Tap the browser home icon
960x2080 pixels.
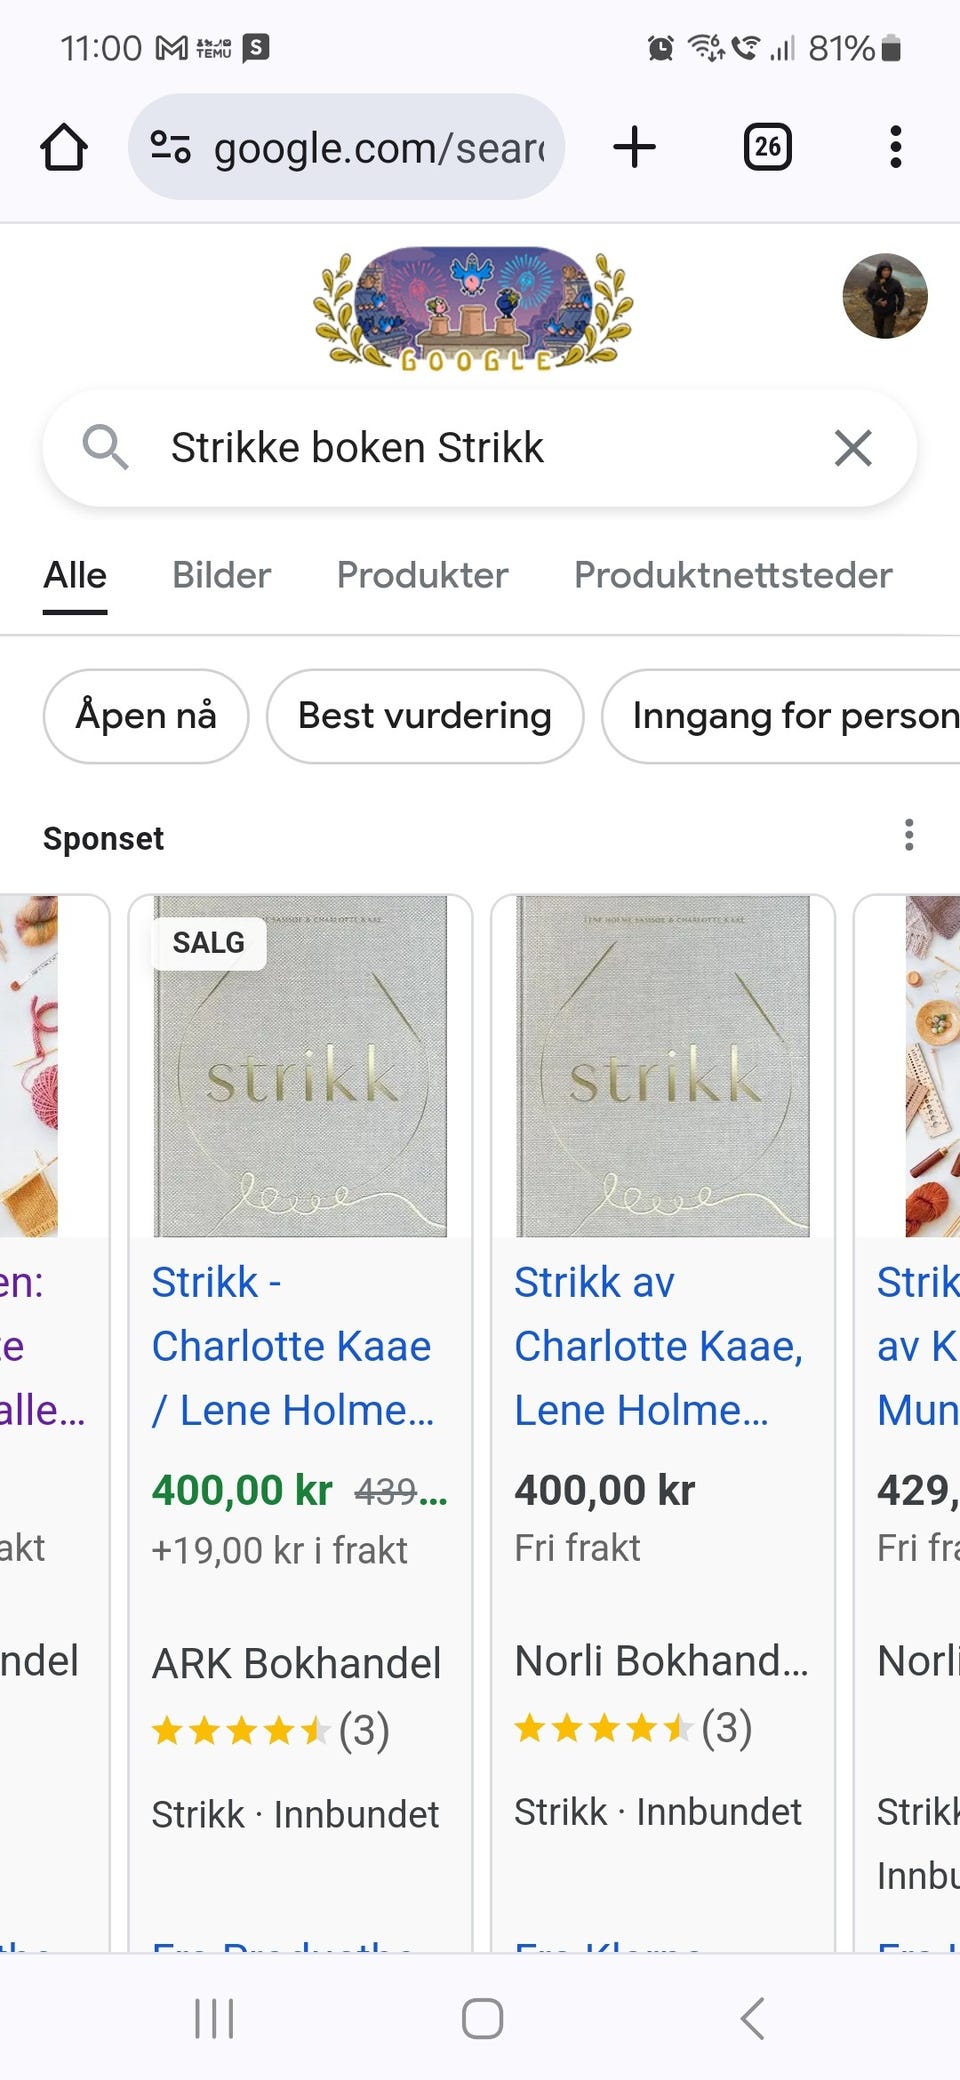(x=64, y=148)
